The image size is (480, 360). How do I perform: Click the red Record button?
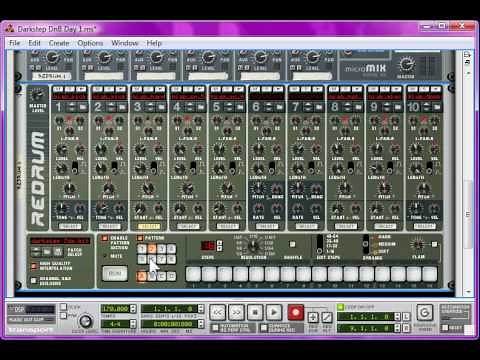pyautogui.click(x=295, y=313)
